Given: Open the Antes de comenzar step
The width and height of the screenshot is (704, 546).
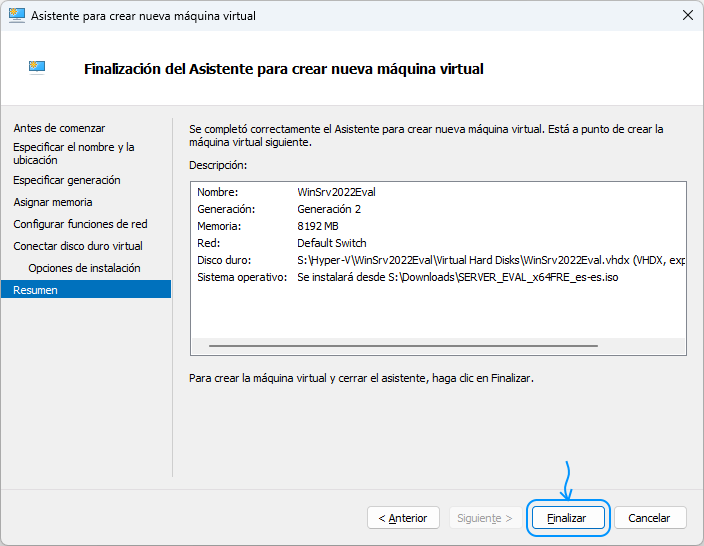Looking at the screenshot, I should coord(59,128).
